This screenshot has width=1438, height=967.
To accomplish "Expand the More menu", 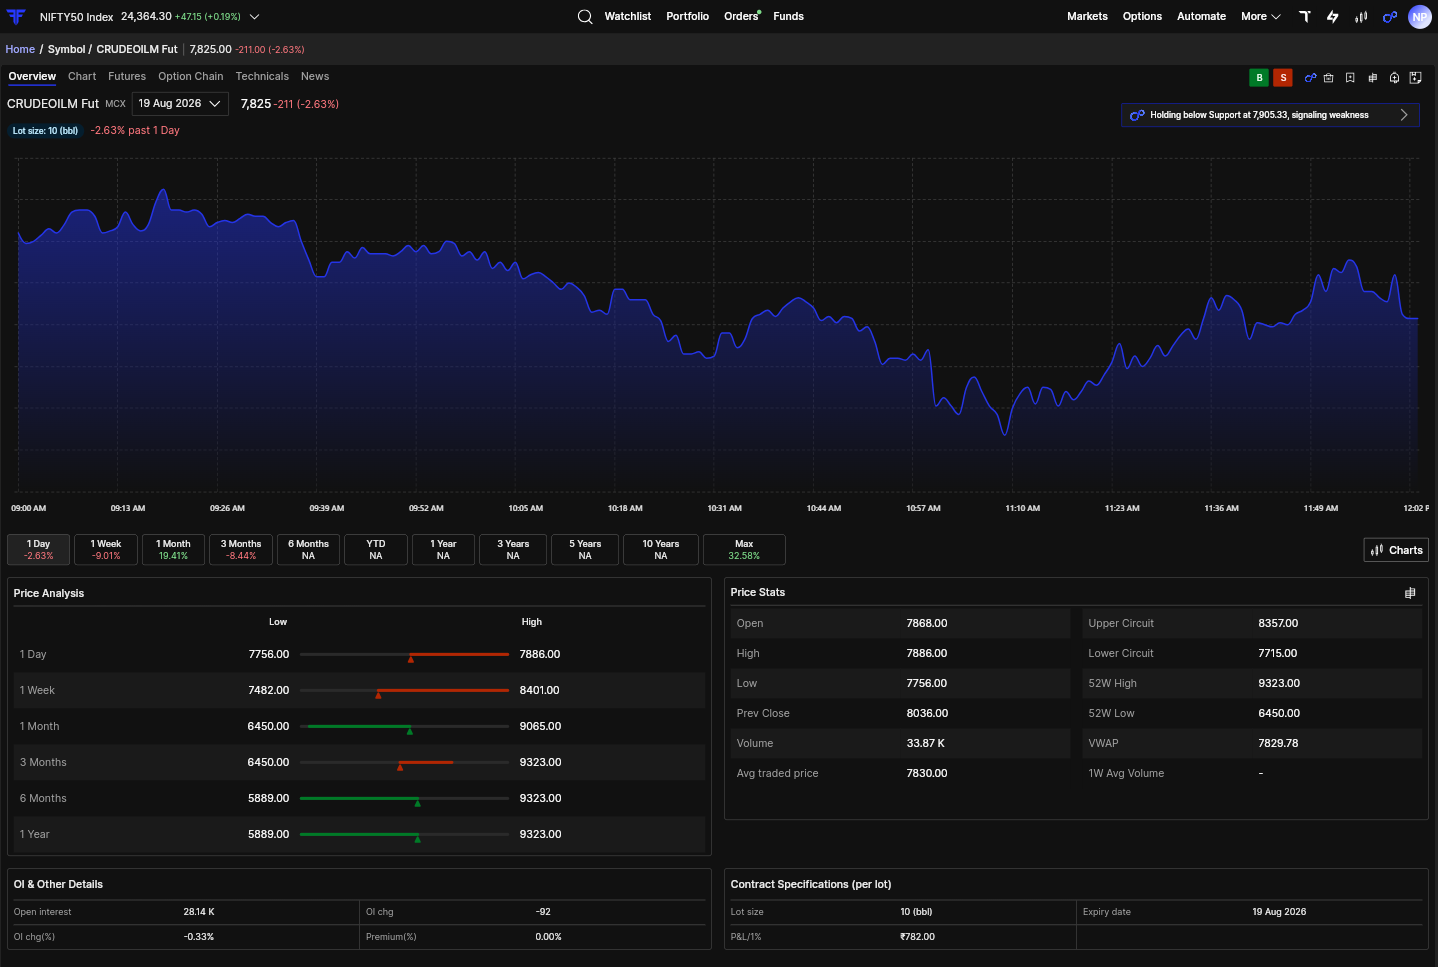I will tap(1260, 16).
